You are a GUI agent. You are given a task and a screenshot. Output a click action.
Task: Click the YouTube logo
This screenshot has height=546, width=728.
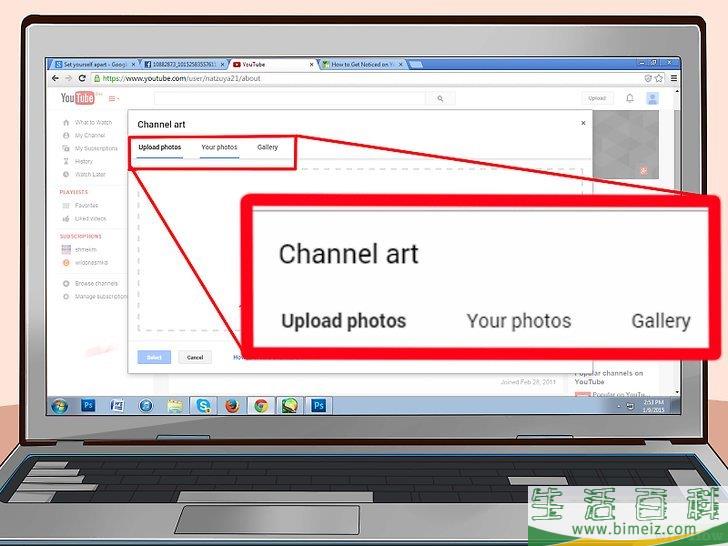[x=78, y=98]
